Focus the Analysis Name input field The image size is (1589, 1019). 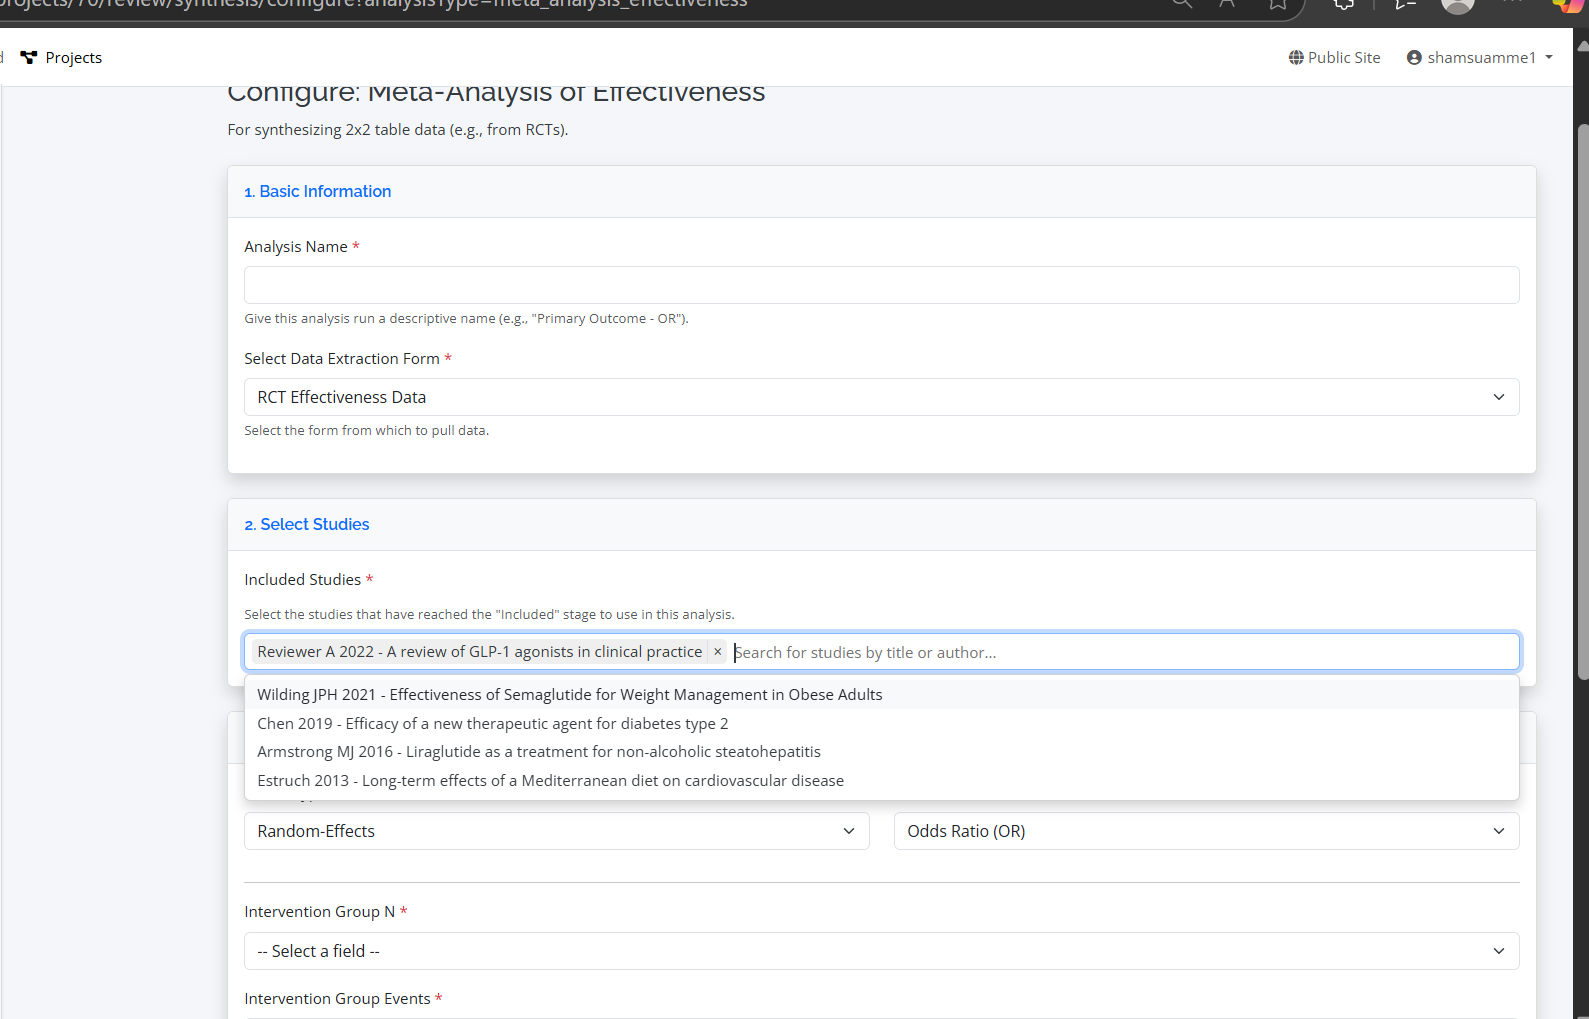coord(881,285)
